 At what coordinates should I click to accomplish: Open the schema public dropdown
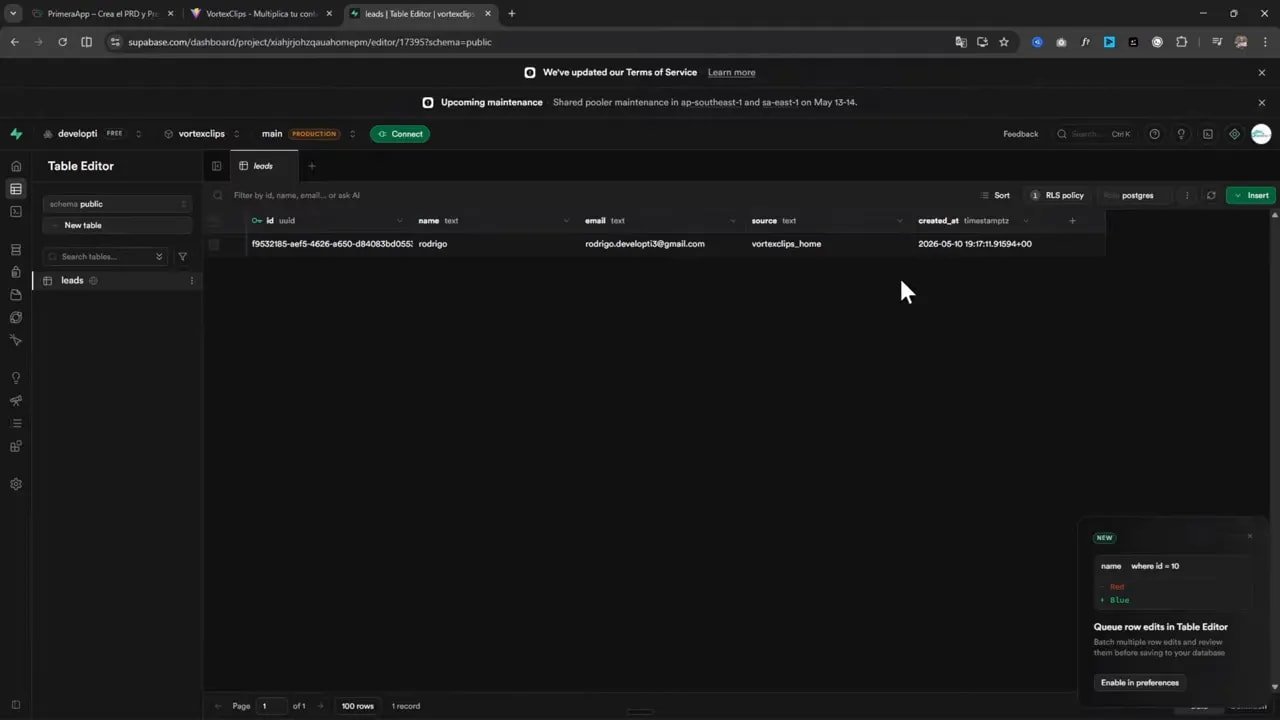118,204
